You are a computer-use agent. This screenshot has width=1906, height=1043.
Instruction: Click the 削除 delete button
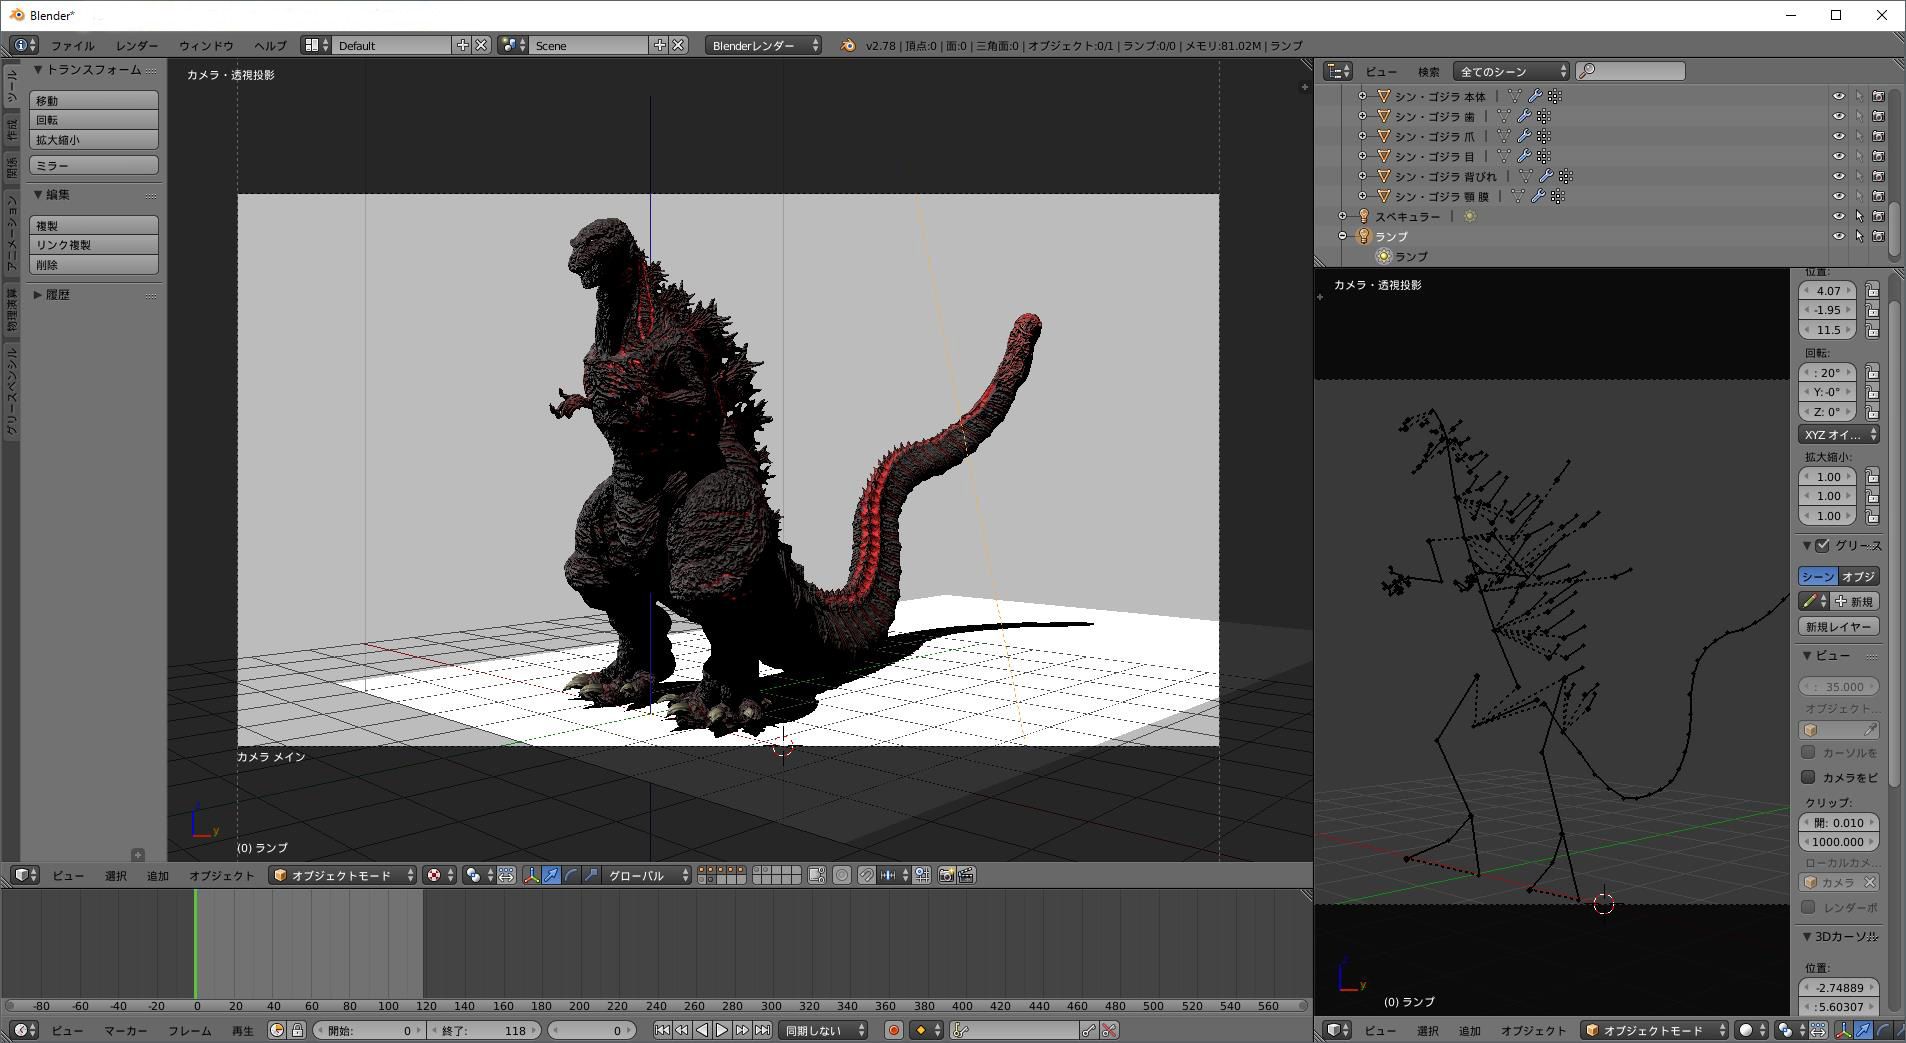pos(94,265)
